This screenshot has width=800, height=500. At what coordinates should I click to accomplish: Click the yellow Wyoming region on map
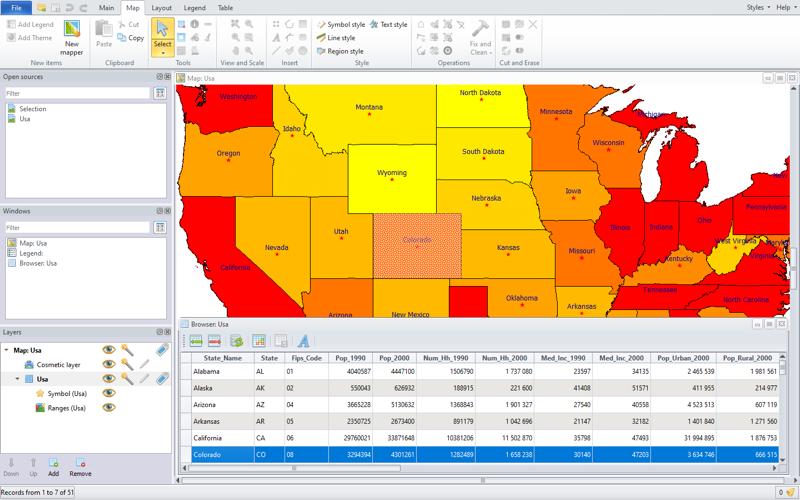[392, 179]
